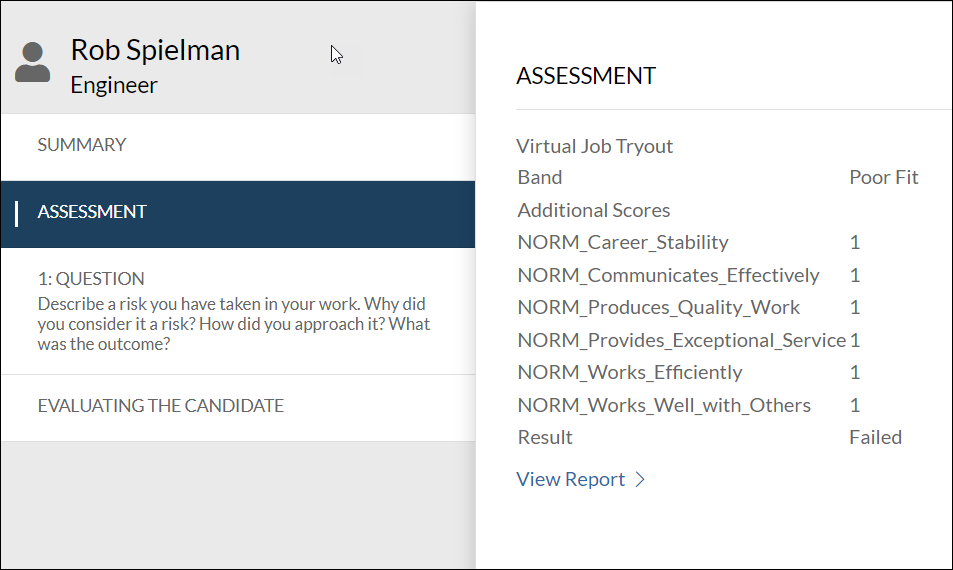953x570 pixels.
Task: Click the Failed result value
Action: tap(875, 438)
